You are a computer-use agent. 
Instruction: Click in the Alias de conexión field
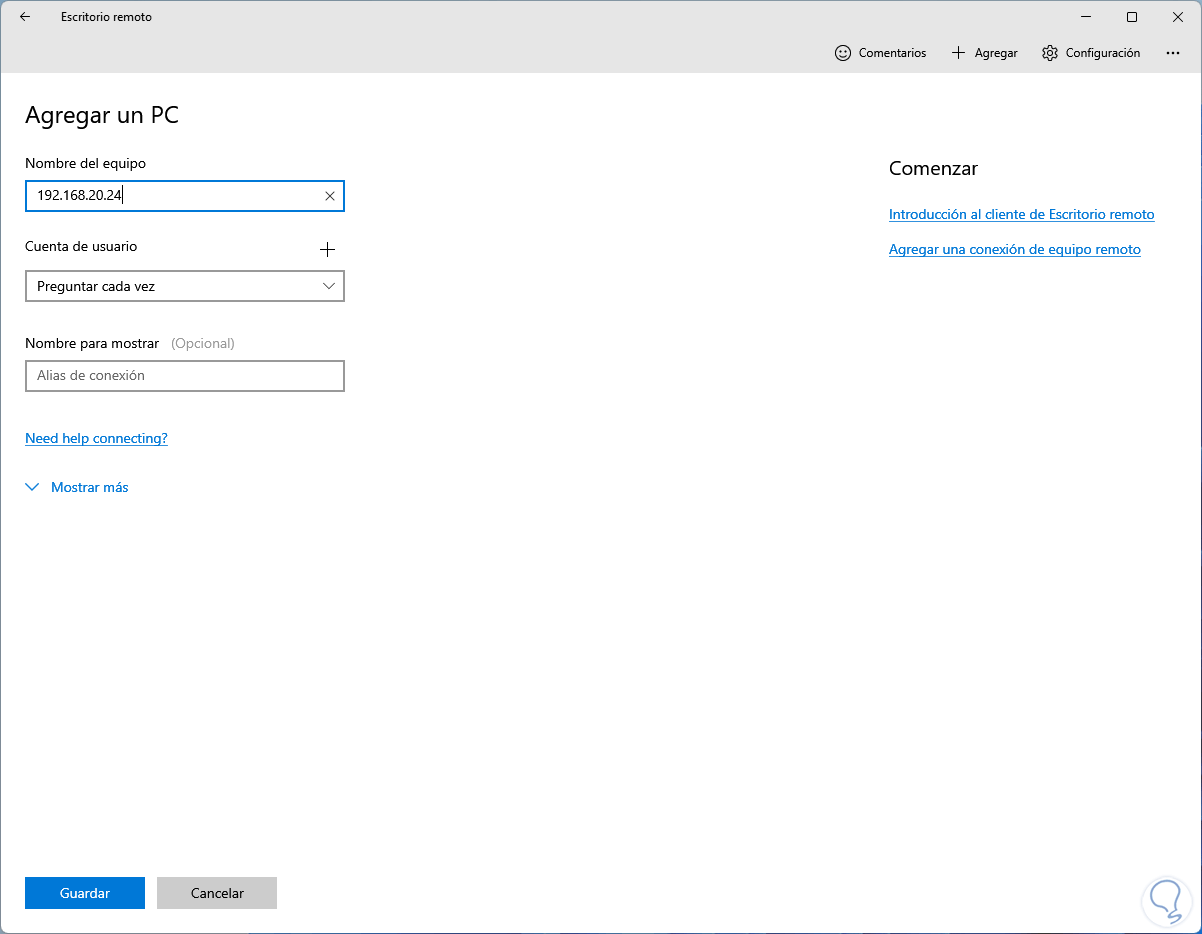click(185, 376)
